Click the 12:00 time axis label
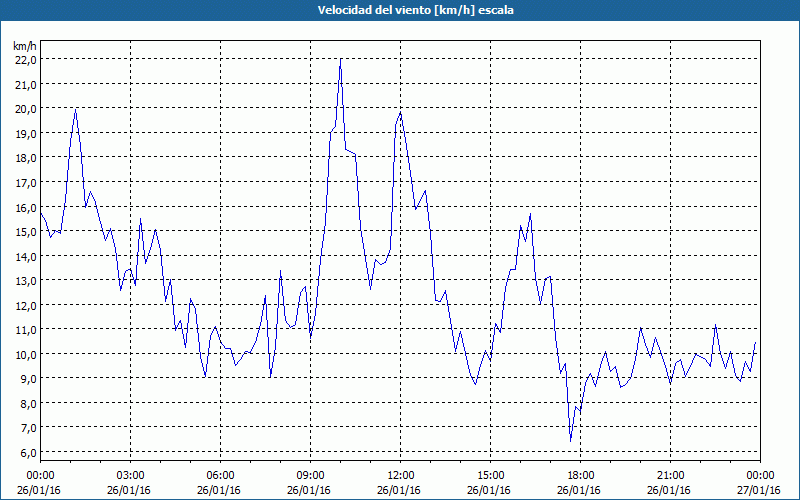This screenshot has height=500, width=800. (x=401, y=476)
